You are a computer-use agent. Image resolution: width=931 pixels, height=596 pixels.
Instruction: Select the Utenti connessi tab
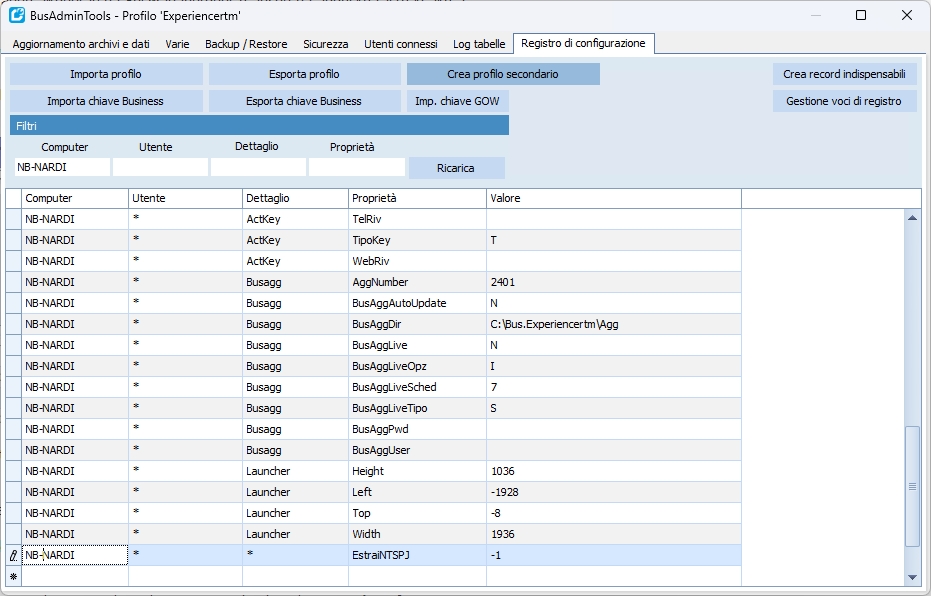400,44
